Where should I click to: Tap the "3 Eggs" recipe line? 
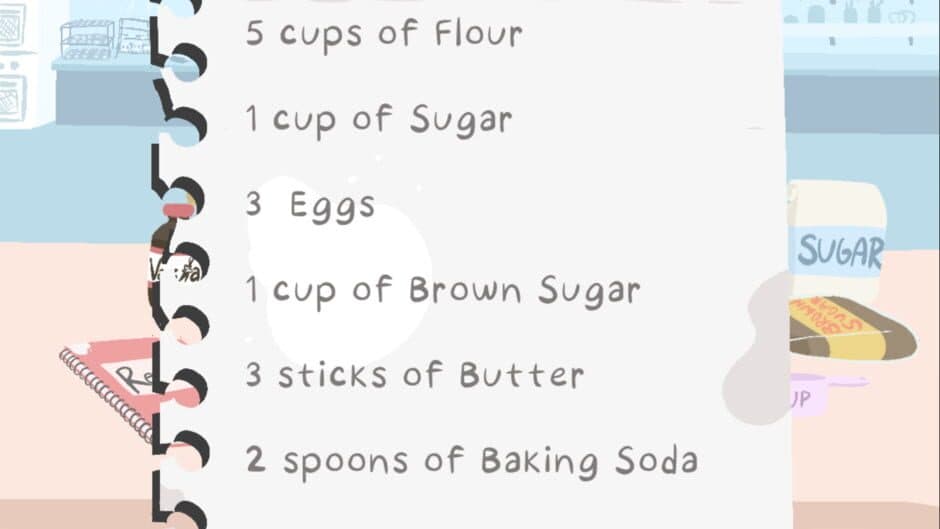(x=311, y=205)
